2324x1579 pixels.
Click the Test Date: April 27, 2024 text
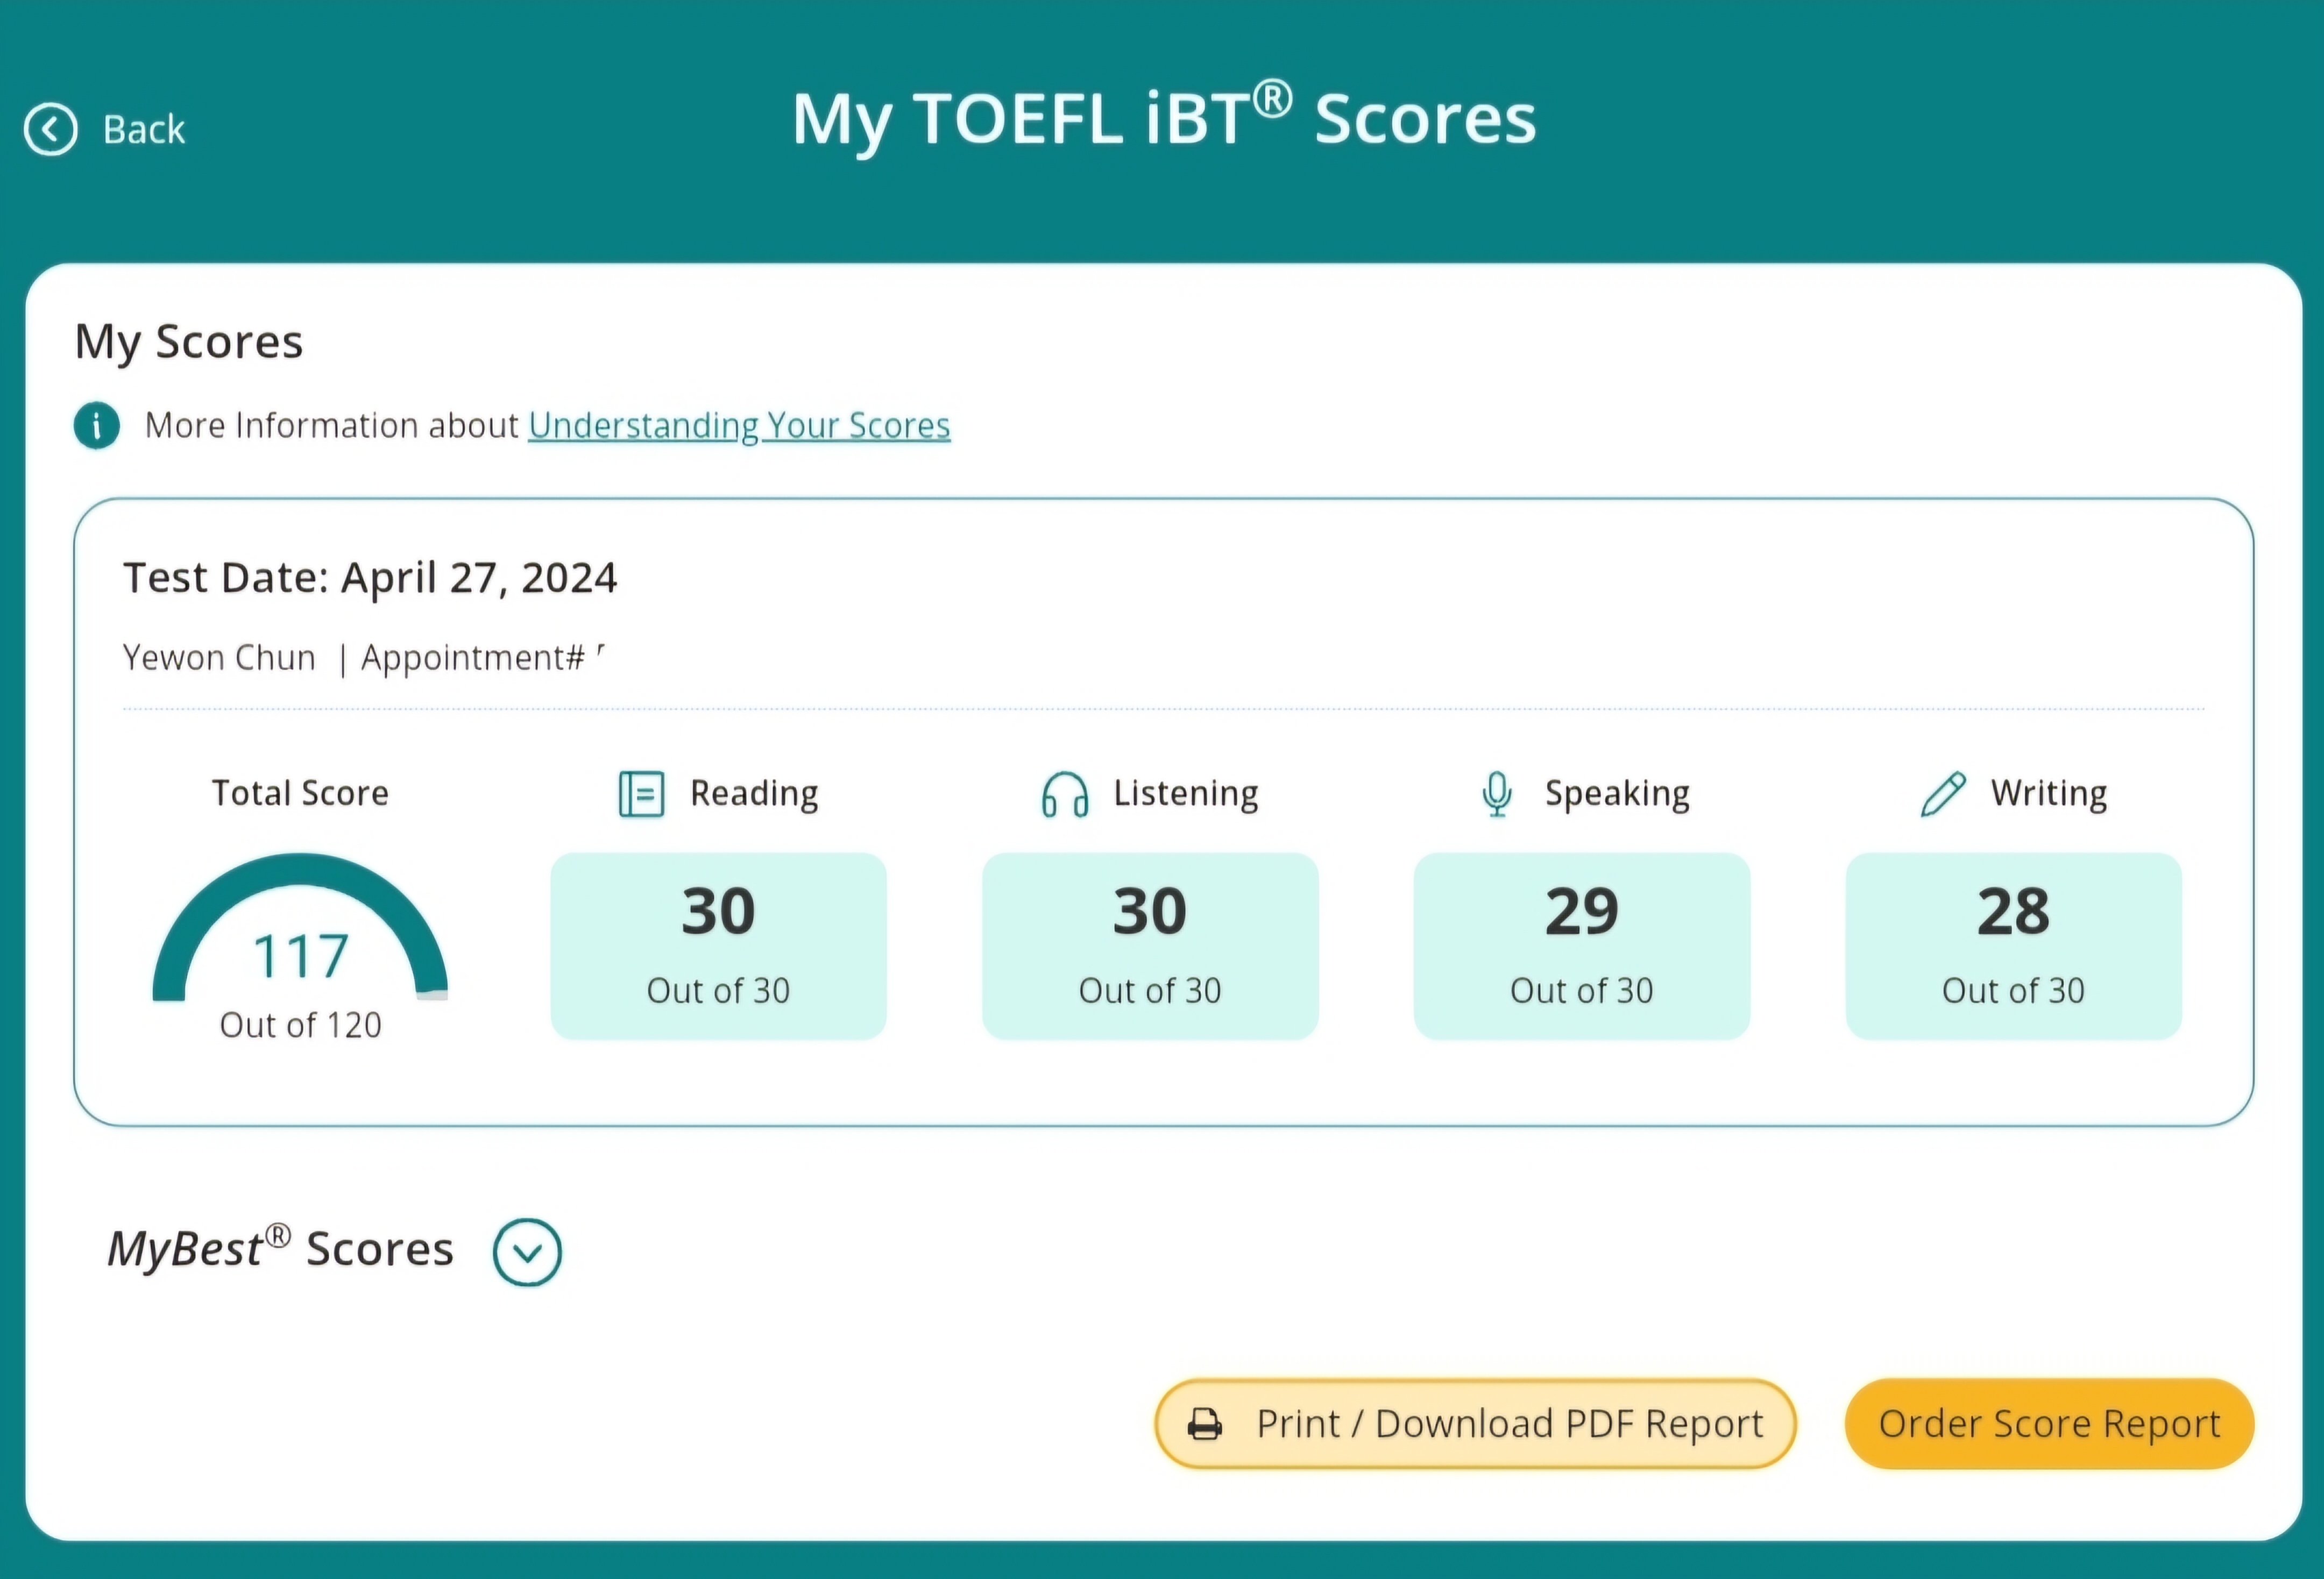click(x=370, y=578)
